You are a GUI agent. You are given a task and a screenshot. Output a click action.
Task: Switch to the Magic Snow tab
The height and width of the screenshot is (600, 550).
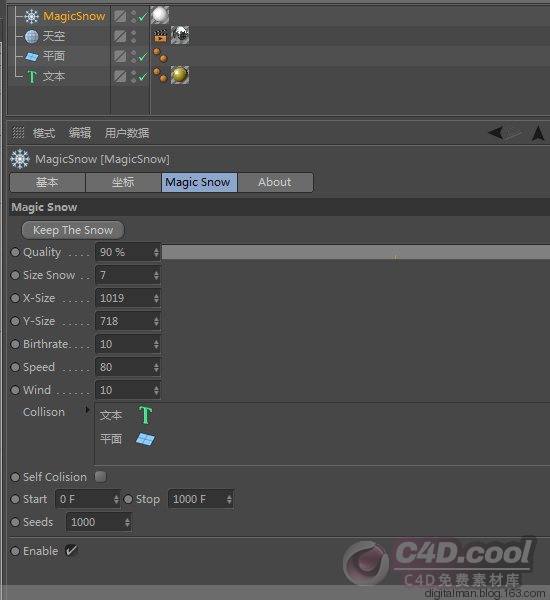pos(199,182)
